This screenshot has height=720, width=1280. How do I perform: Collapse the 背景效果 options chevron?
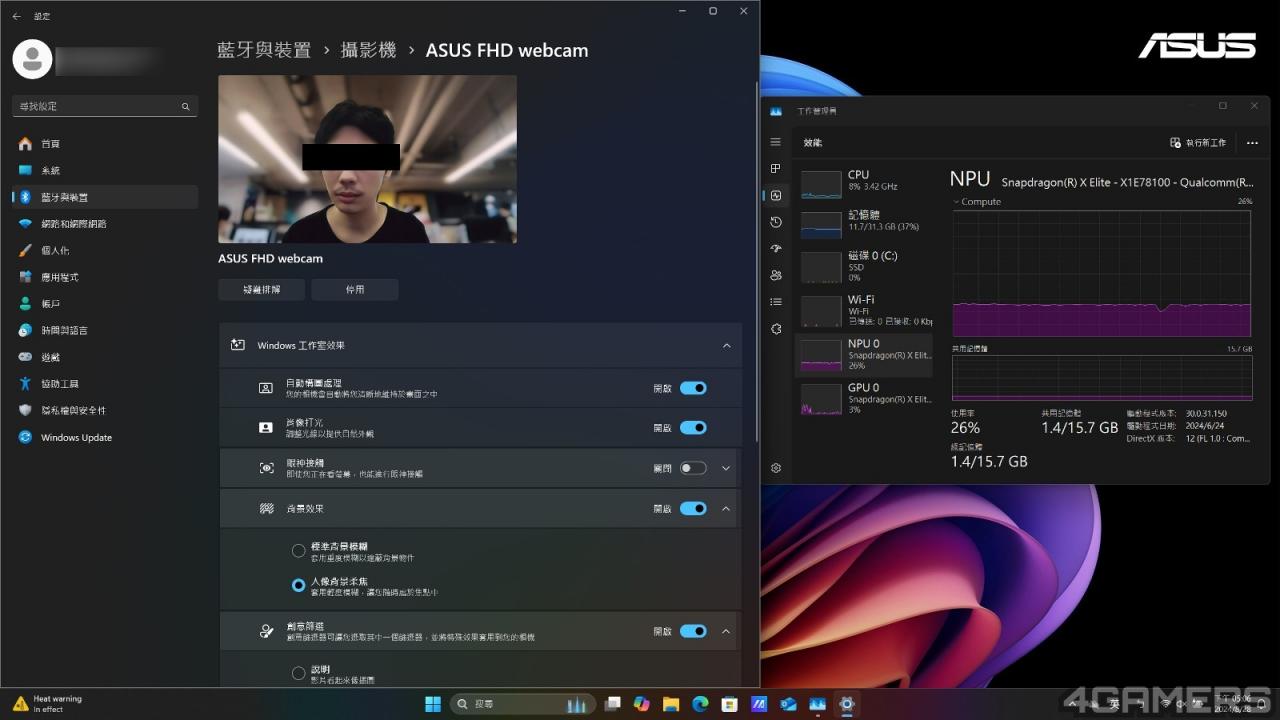pyautogui.click(x=726, y=508)
